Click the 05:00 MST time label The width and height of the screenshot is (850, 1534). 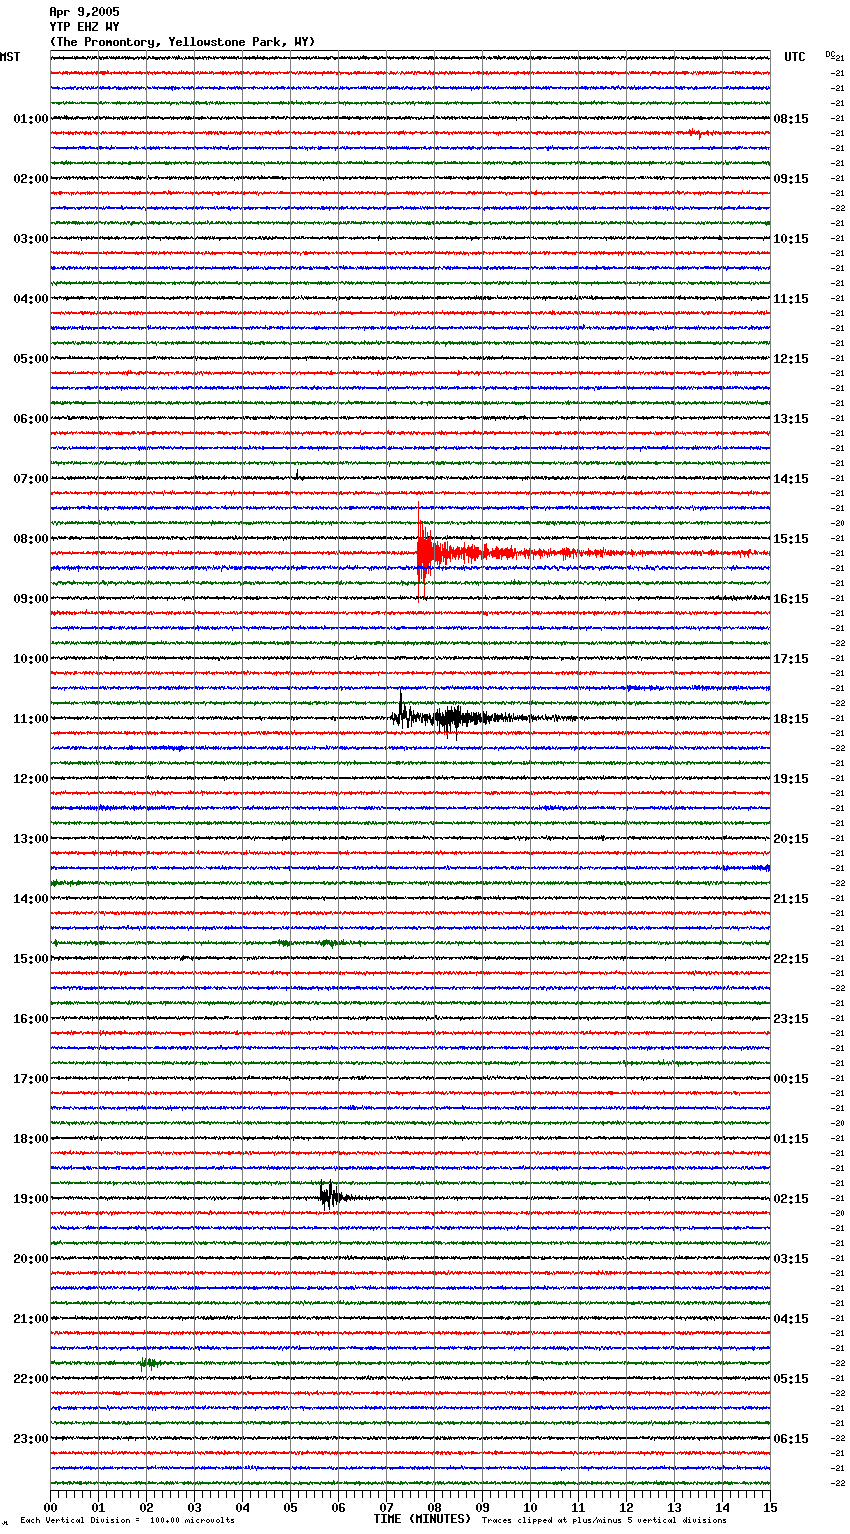click(x=30, y=359)
